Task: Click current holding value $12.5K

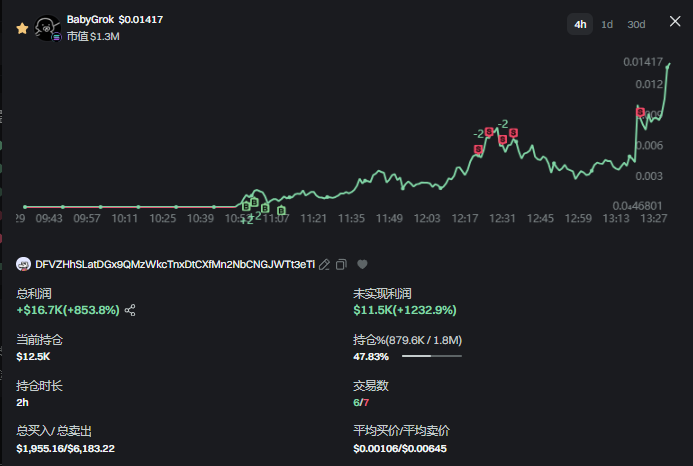Action: click(x=33, y=356)
